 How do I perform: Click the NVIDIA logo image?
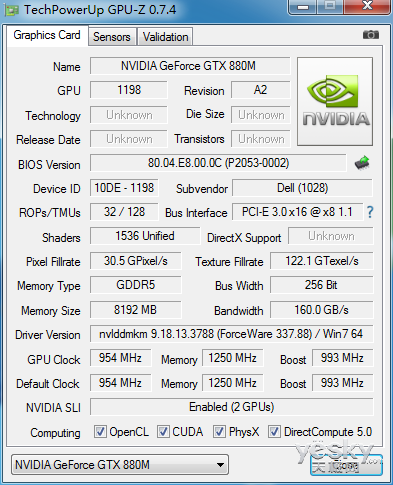click(x=335, y=102)
